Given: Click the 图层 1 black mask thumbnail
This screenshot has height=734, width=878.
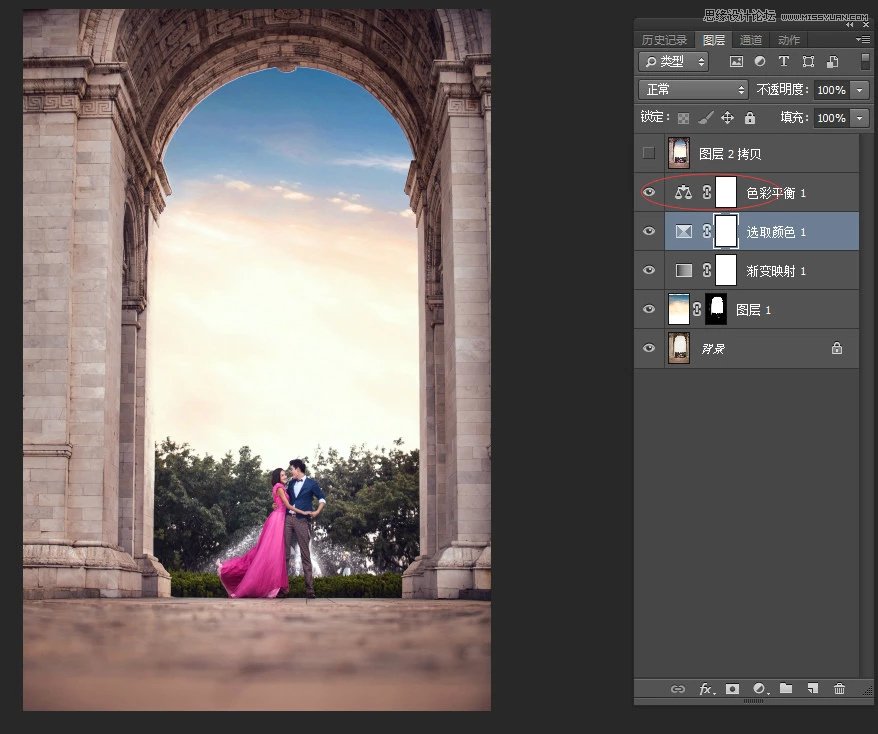Looking at the screenshot, I should (x=716, y=308).
